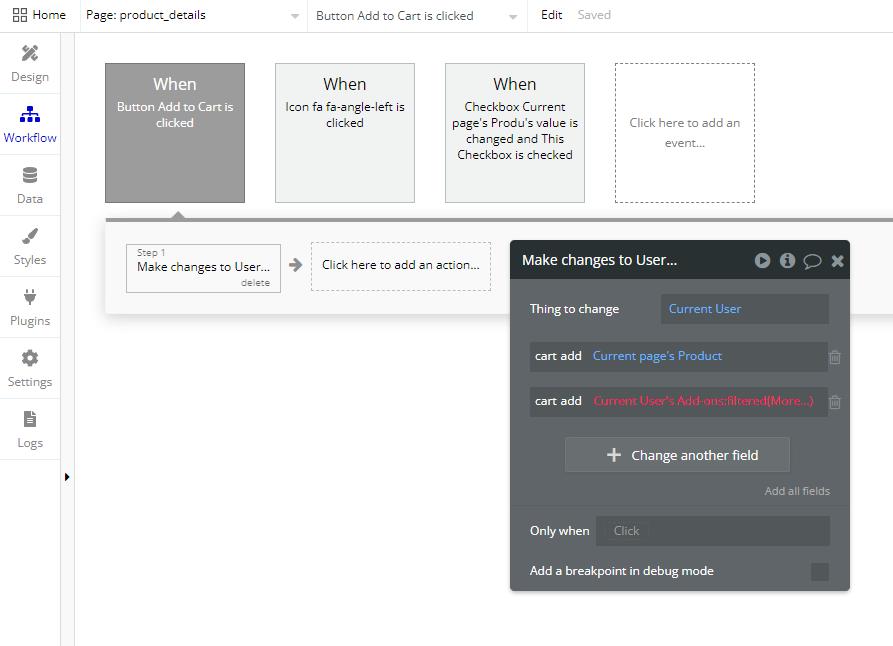This screenshot has width=893, height=646.
Task: Delete the Current page's Product cart field
Action: 835,357
